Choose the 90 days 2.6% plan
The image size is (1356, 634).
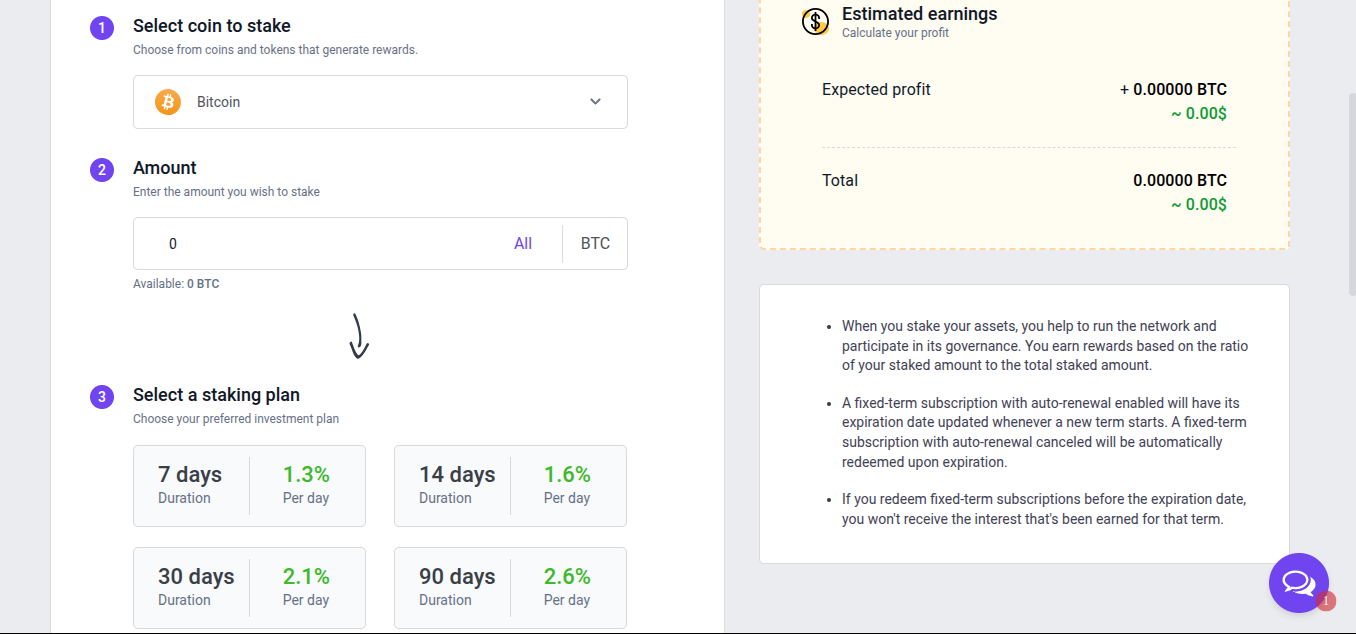coord(510,588)
